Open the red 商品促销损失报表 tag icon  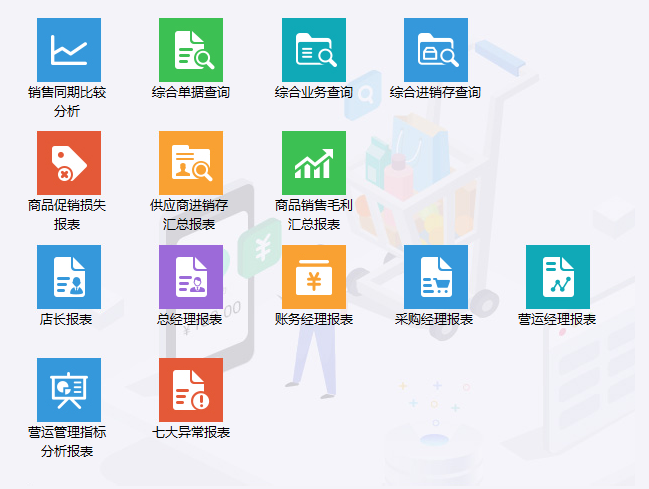click(68, 163)
